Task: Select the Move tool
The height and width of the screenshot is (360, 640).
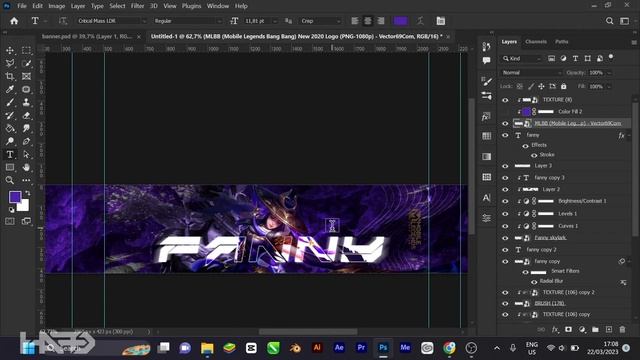Action: [10, 50]
